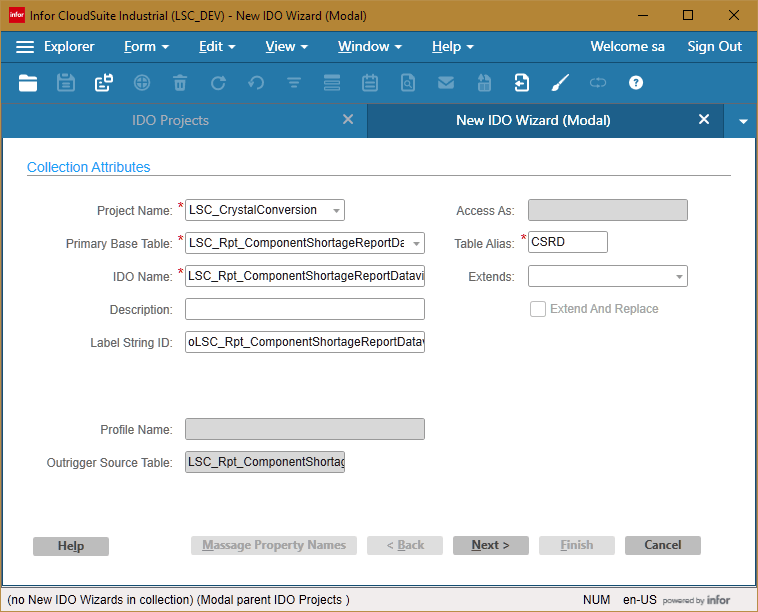Click the IDO Name input field
Viewport: 758px width, 612px height.
[x=305, y=276]
